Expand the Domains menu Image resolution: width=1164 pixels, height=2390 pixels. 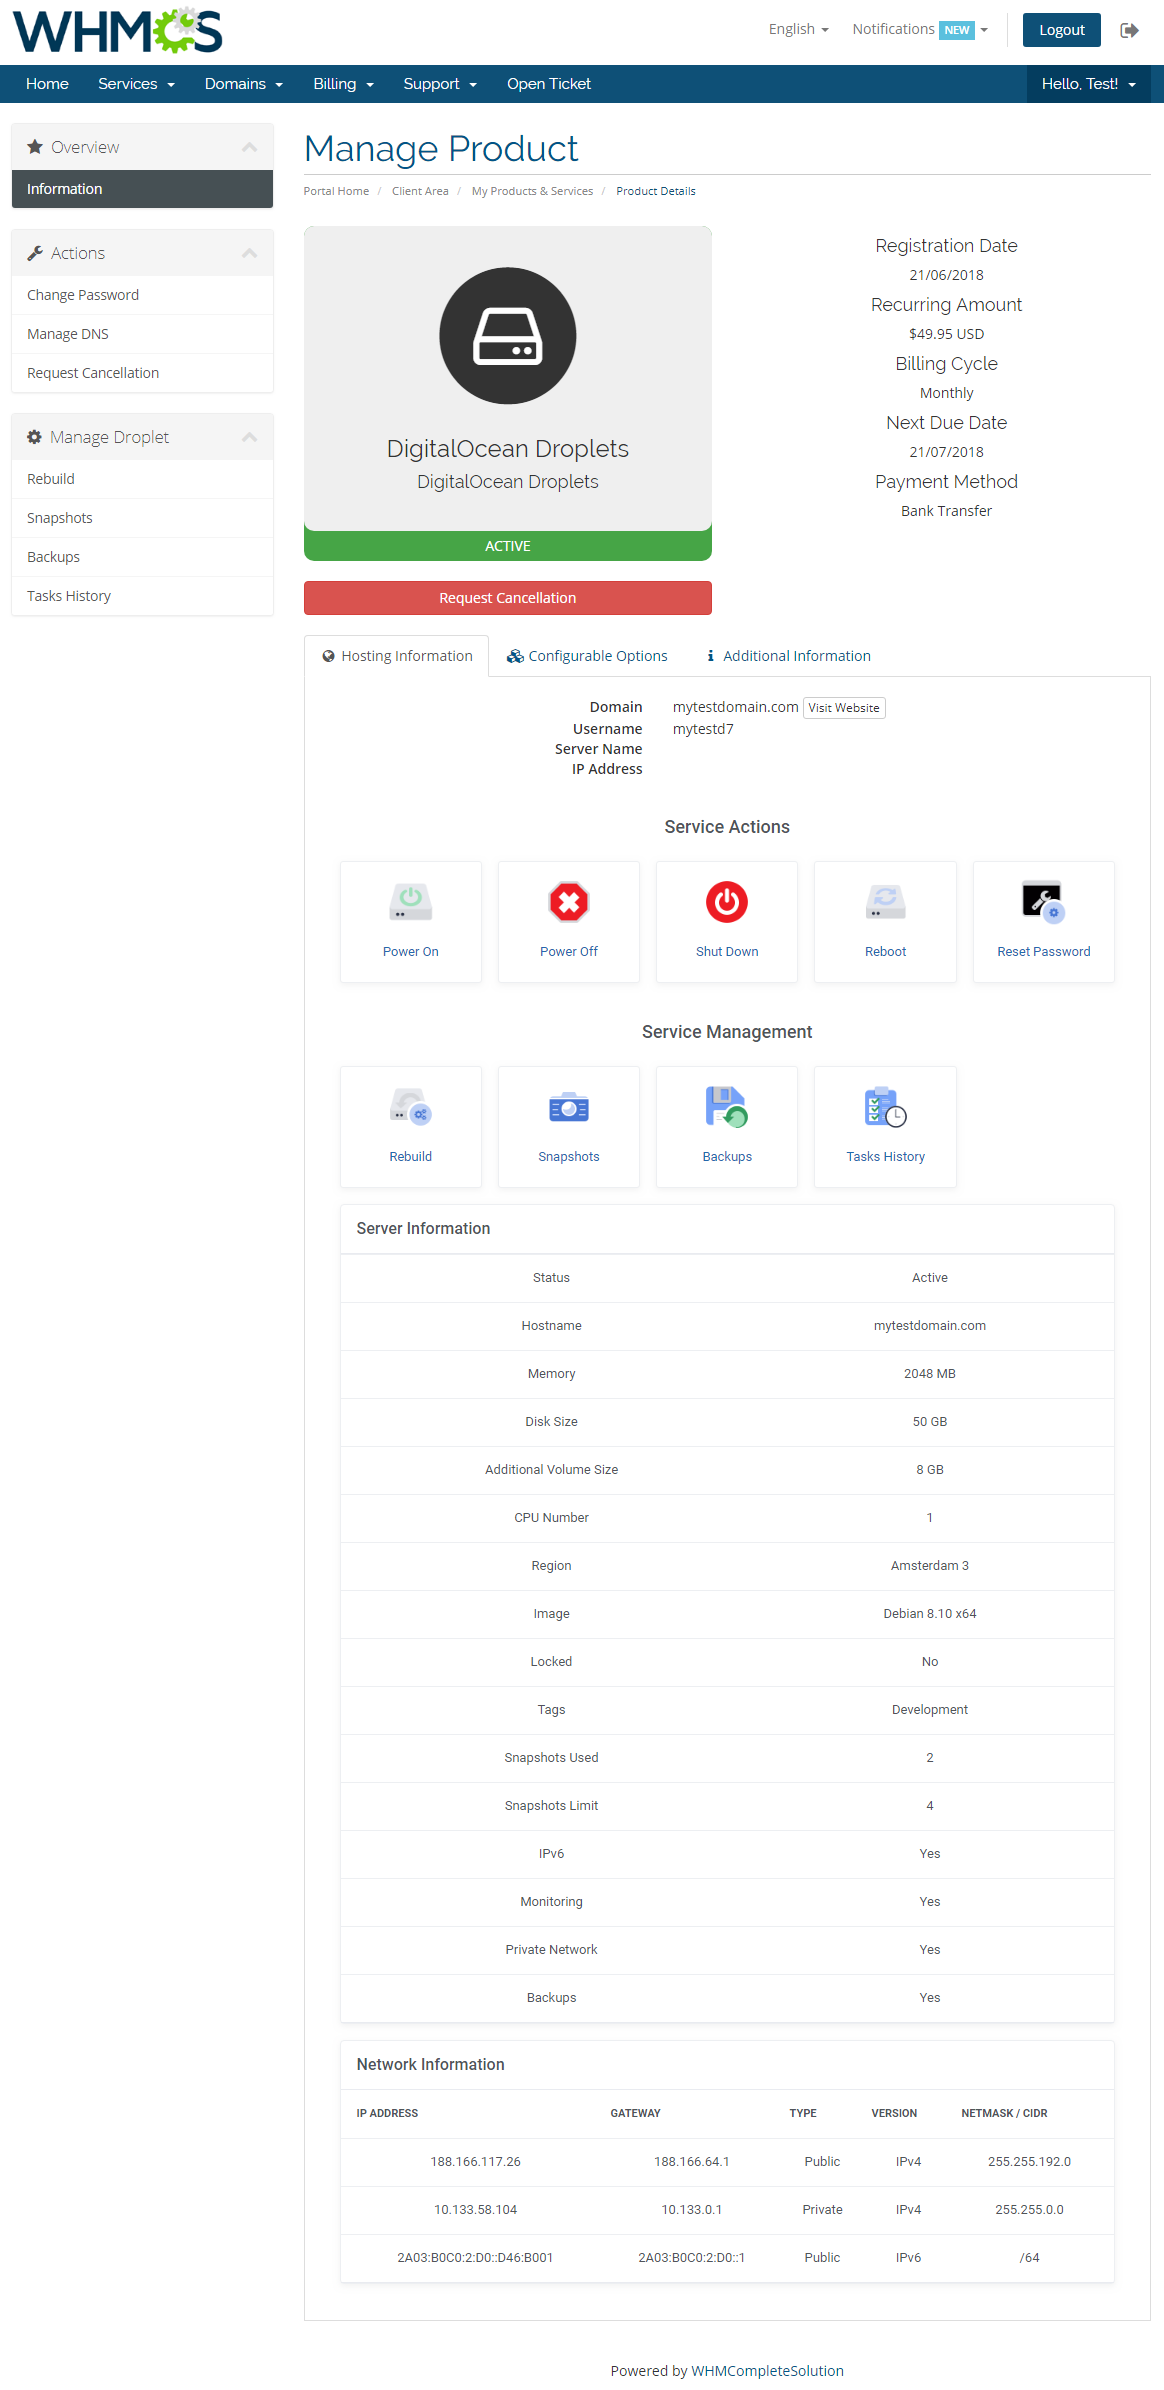click(243, 84)
